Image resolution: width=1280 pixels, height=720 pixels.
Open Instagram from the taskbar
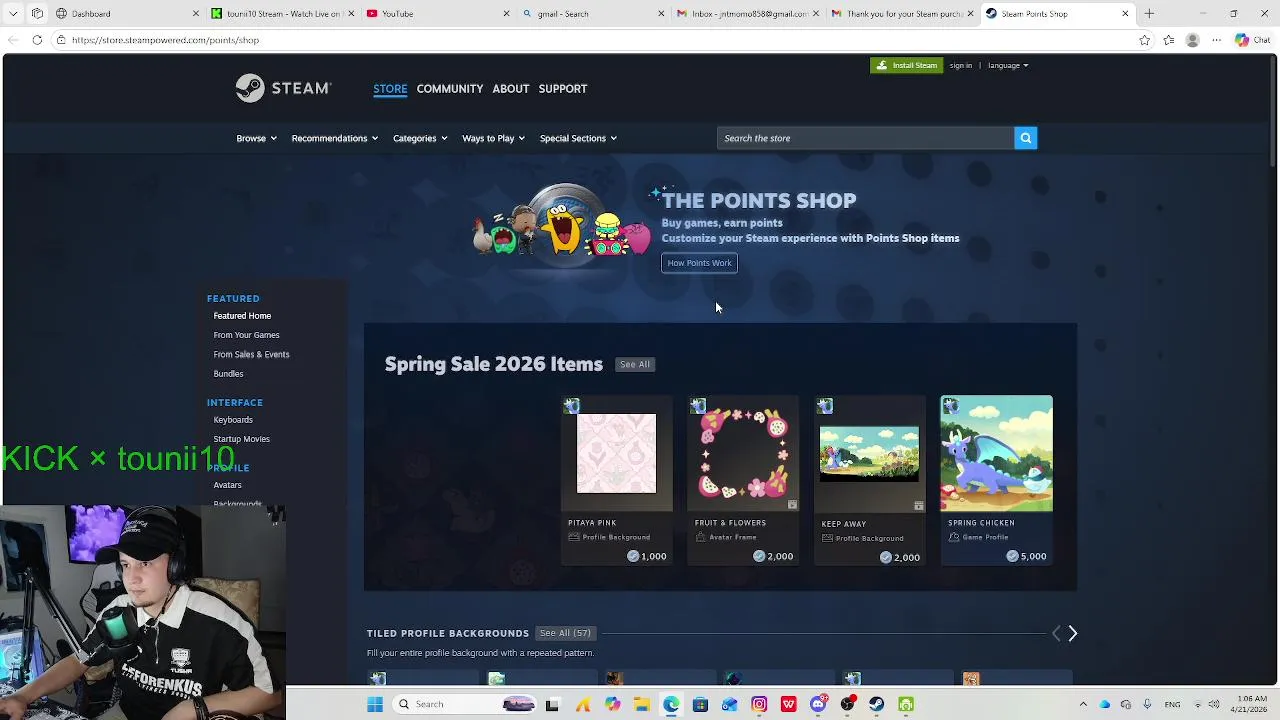[759, 704]
